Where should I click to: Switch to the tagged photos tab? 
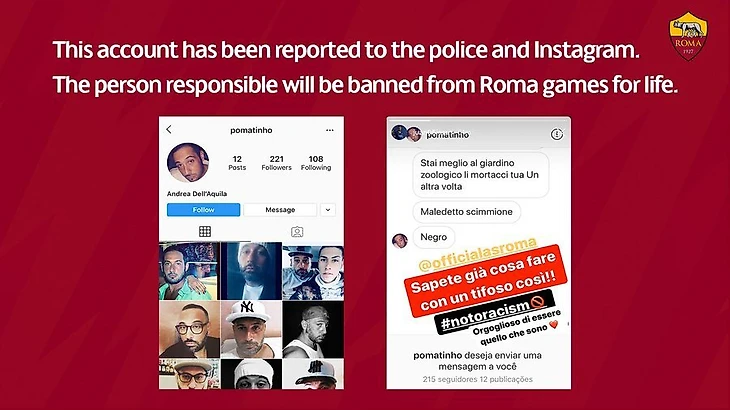297,231
